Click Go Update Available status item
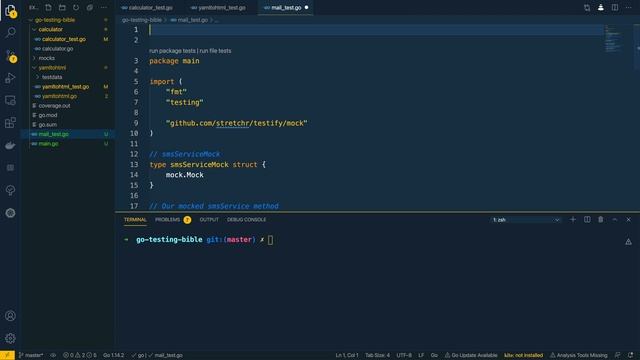Screen dimensions: 640x360 tap(471, 355)
